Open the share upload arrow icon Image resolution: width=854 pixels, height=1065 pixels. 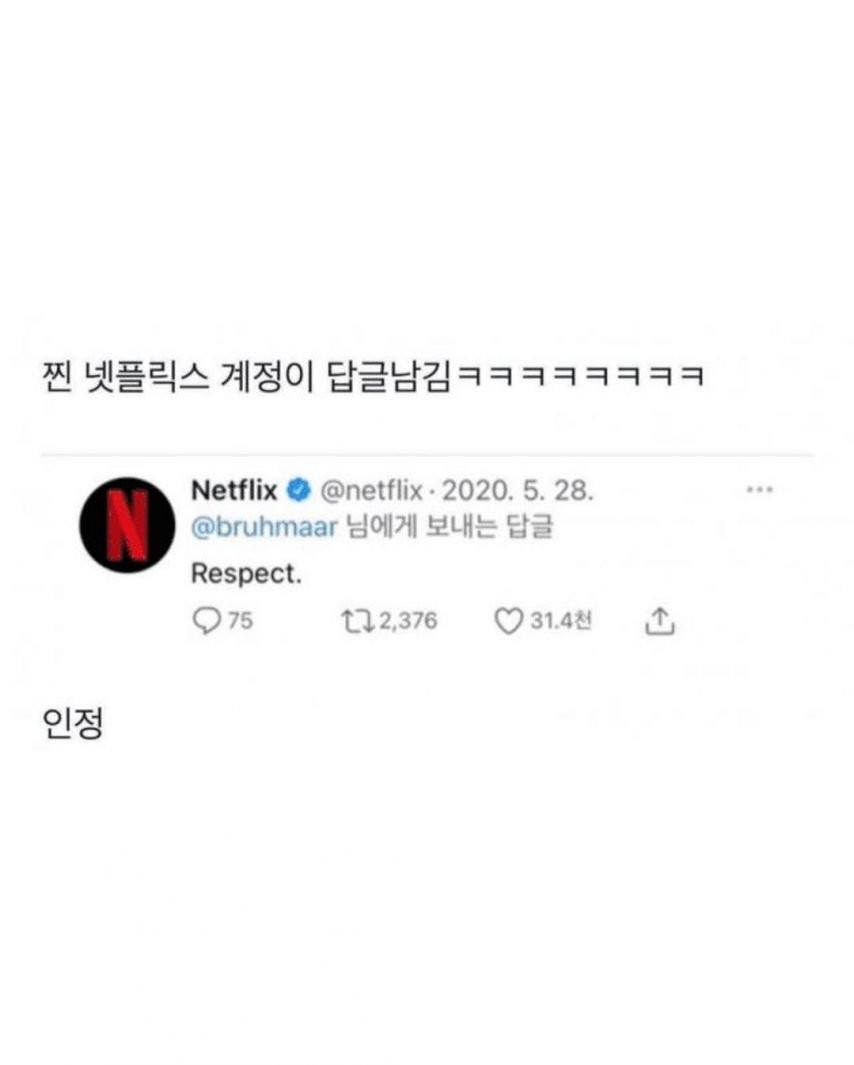coord(659,620)
